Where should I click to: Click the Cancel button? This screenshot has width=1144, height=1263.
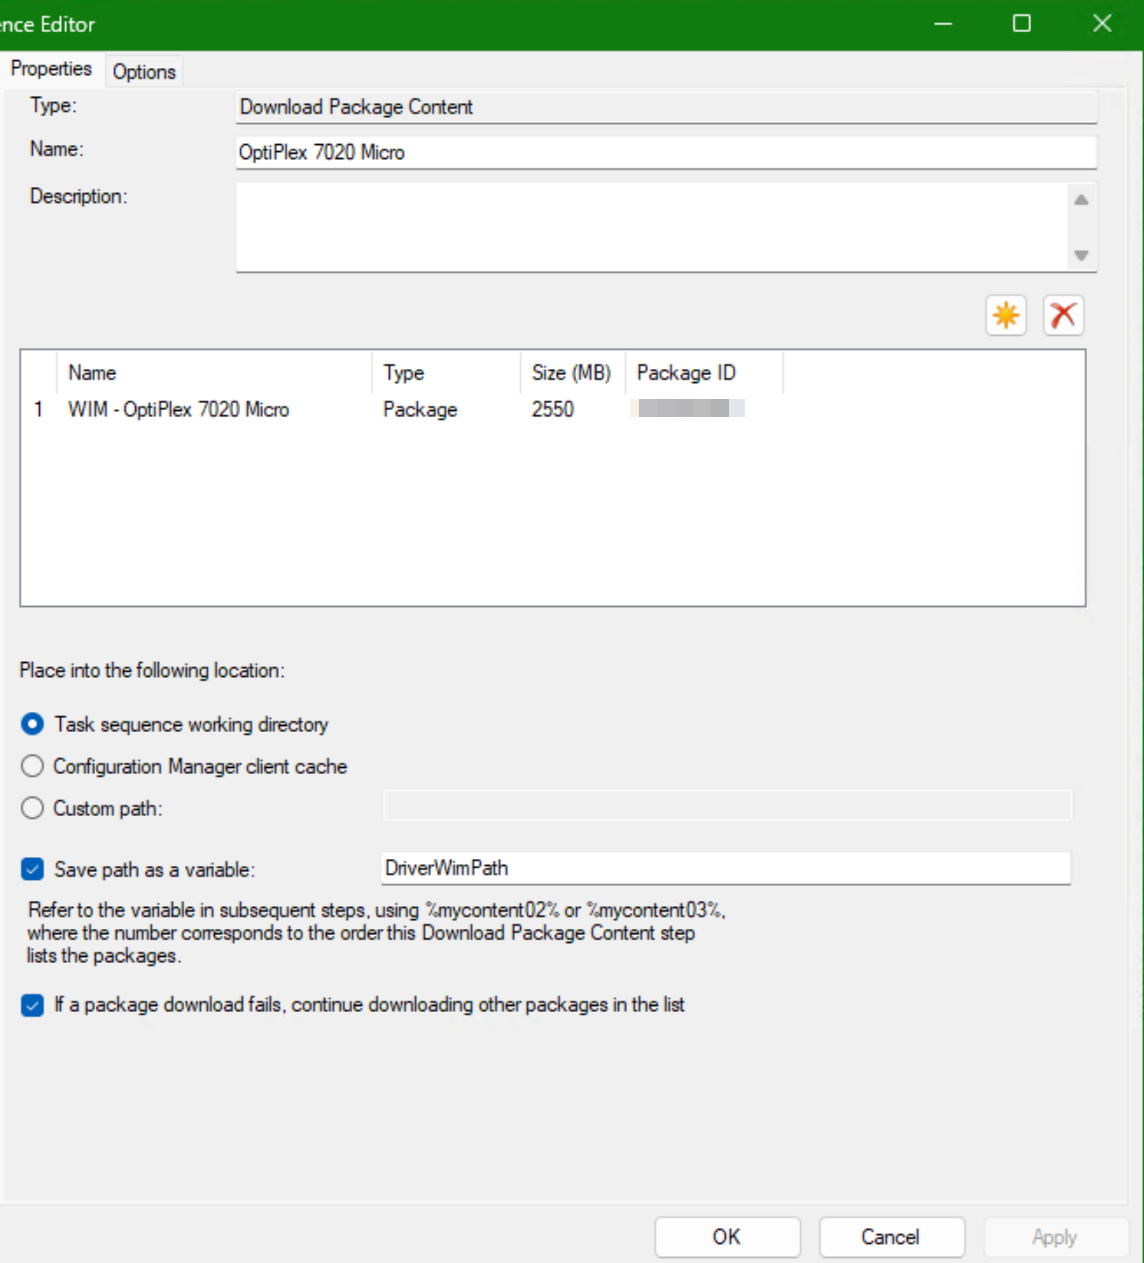(x=891, y=1237)
